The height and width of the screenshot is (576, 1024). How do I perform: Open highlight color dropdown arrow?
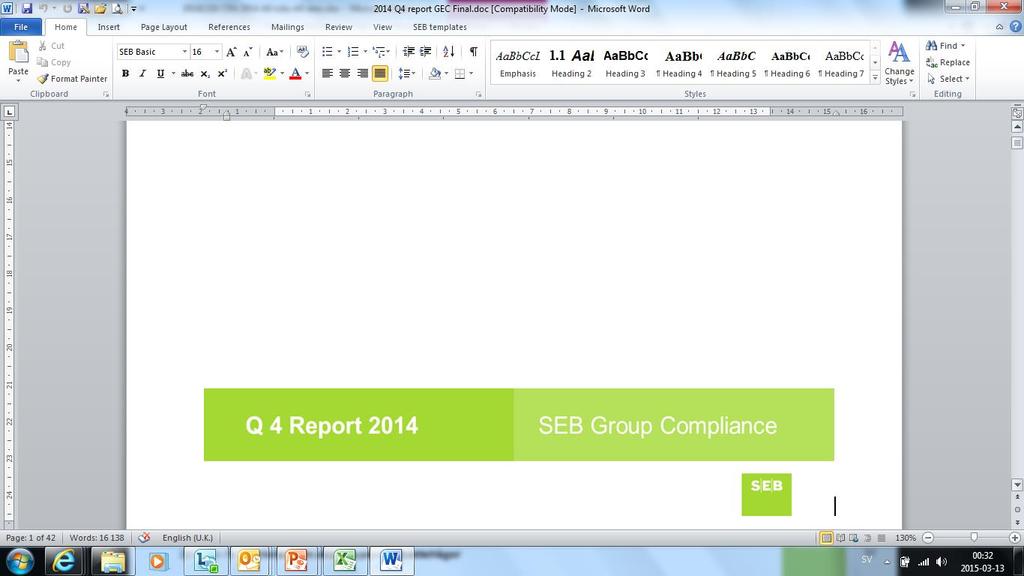[282, 74]
